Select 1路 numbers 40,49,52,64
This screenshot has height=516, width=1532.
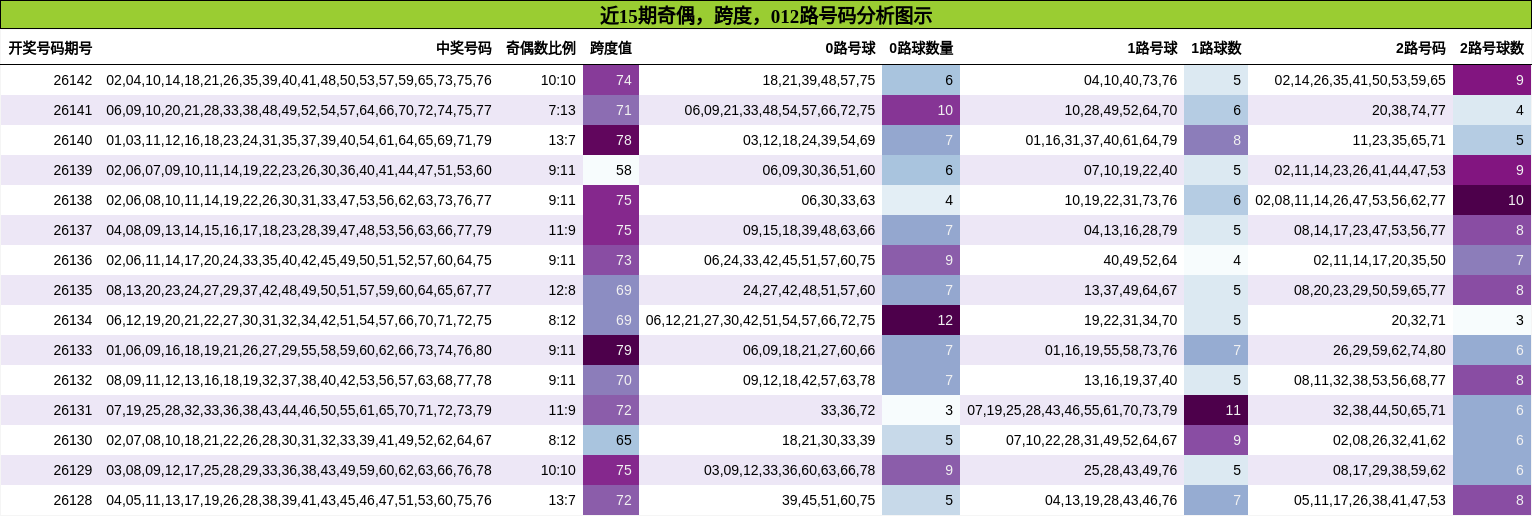click(1141, 260)
